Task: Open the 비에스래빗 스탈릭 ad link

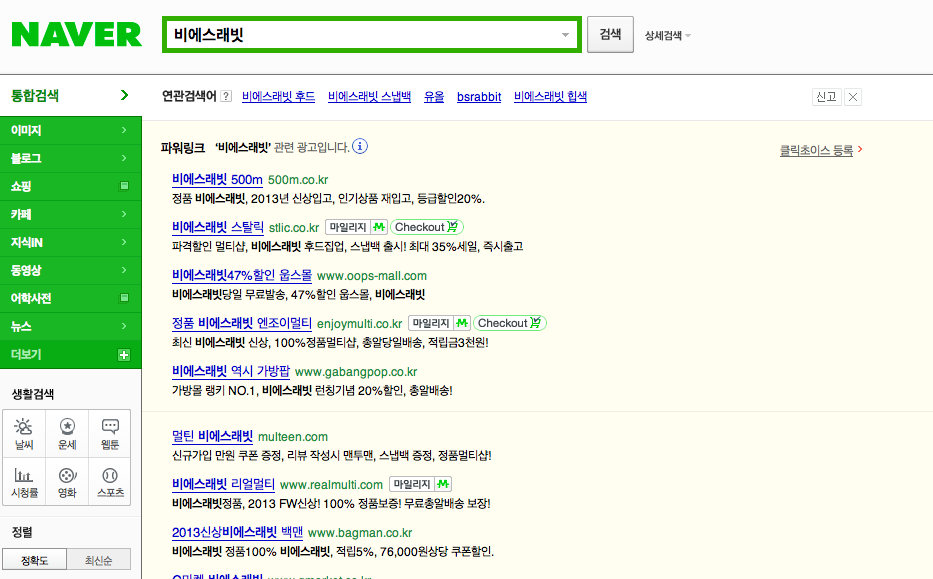Action: pos(218,227)
